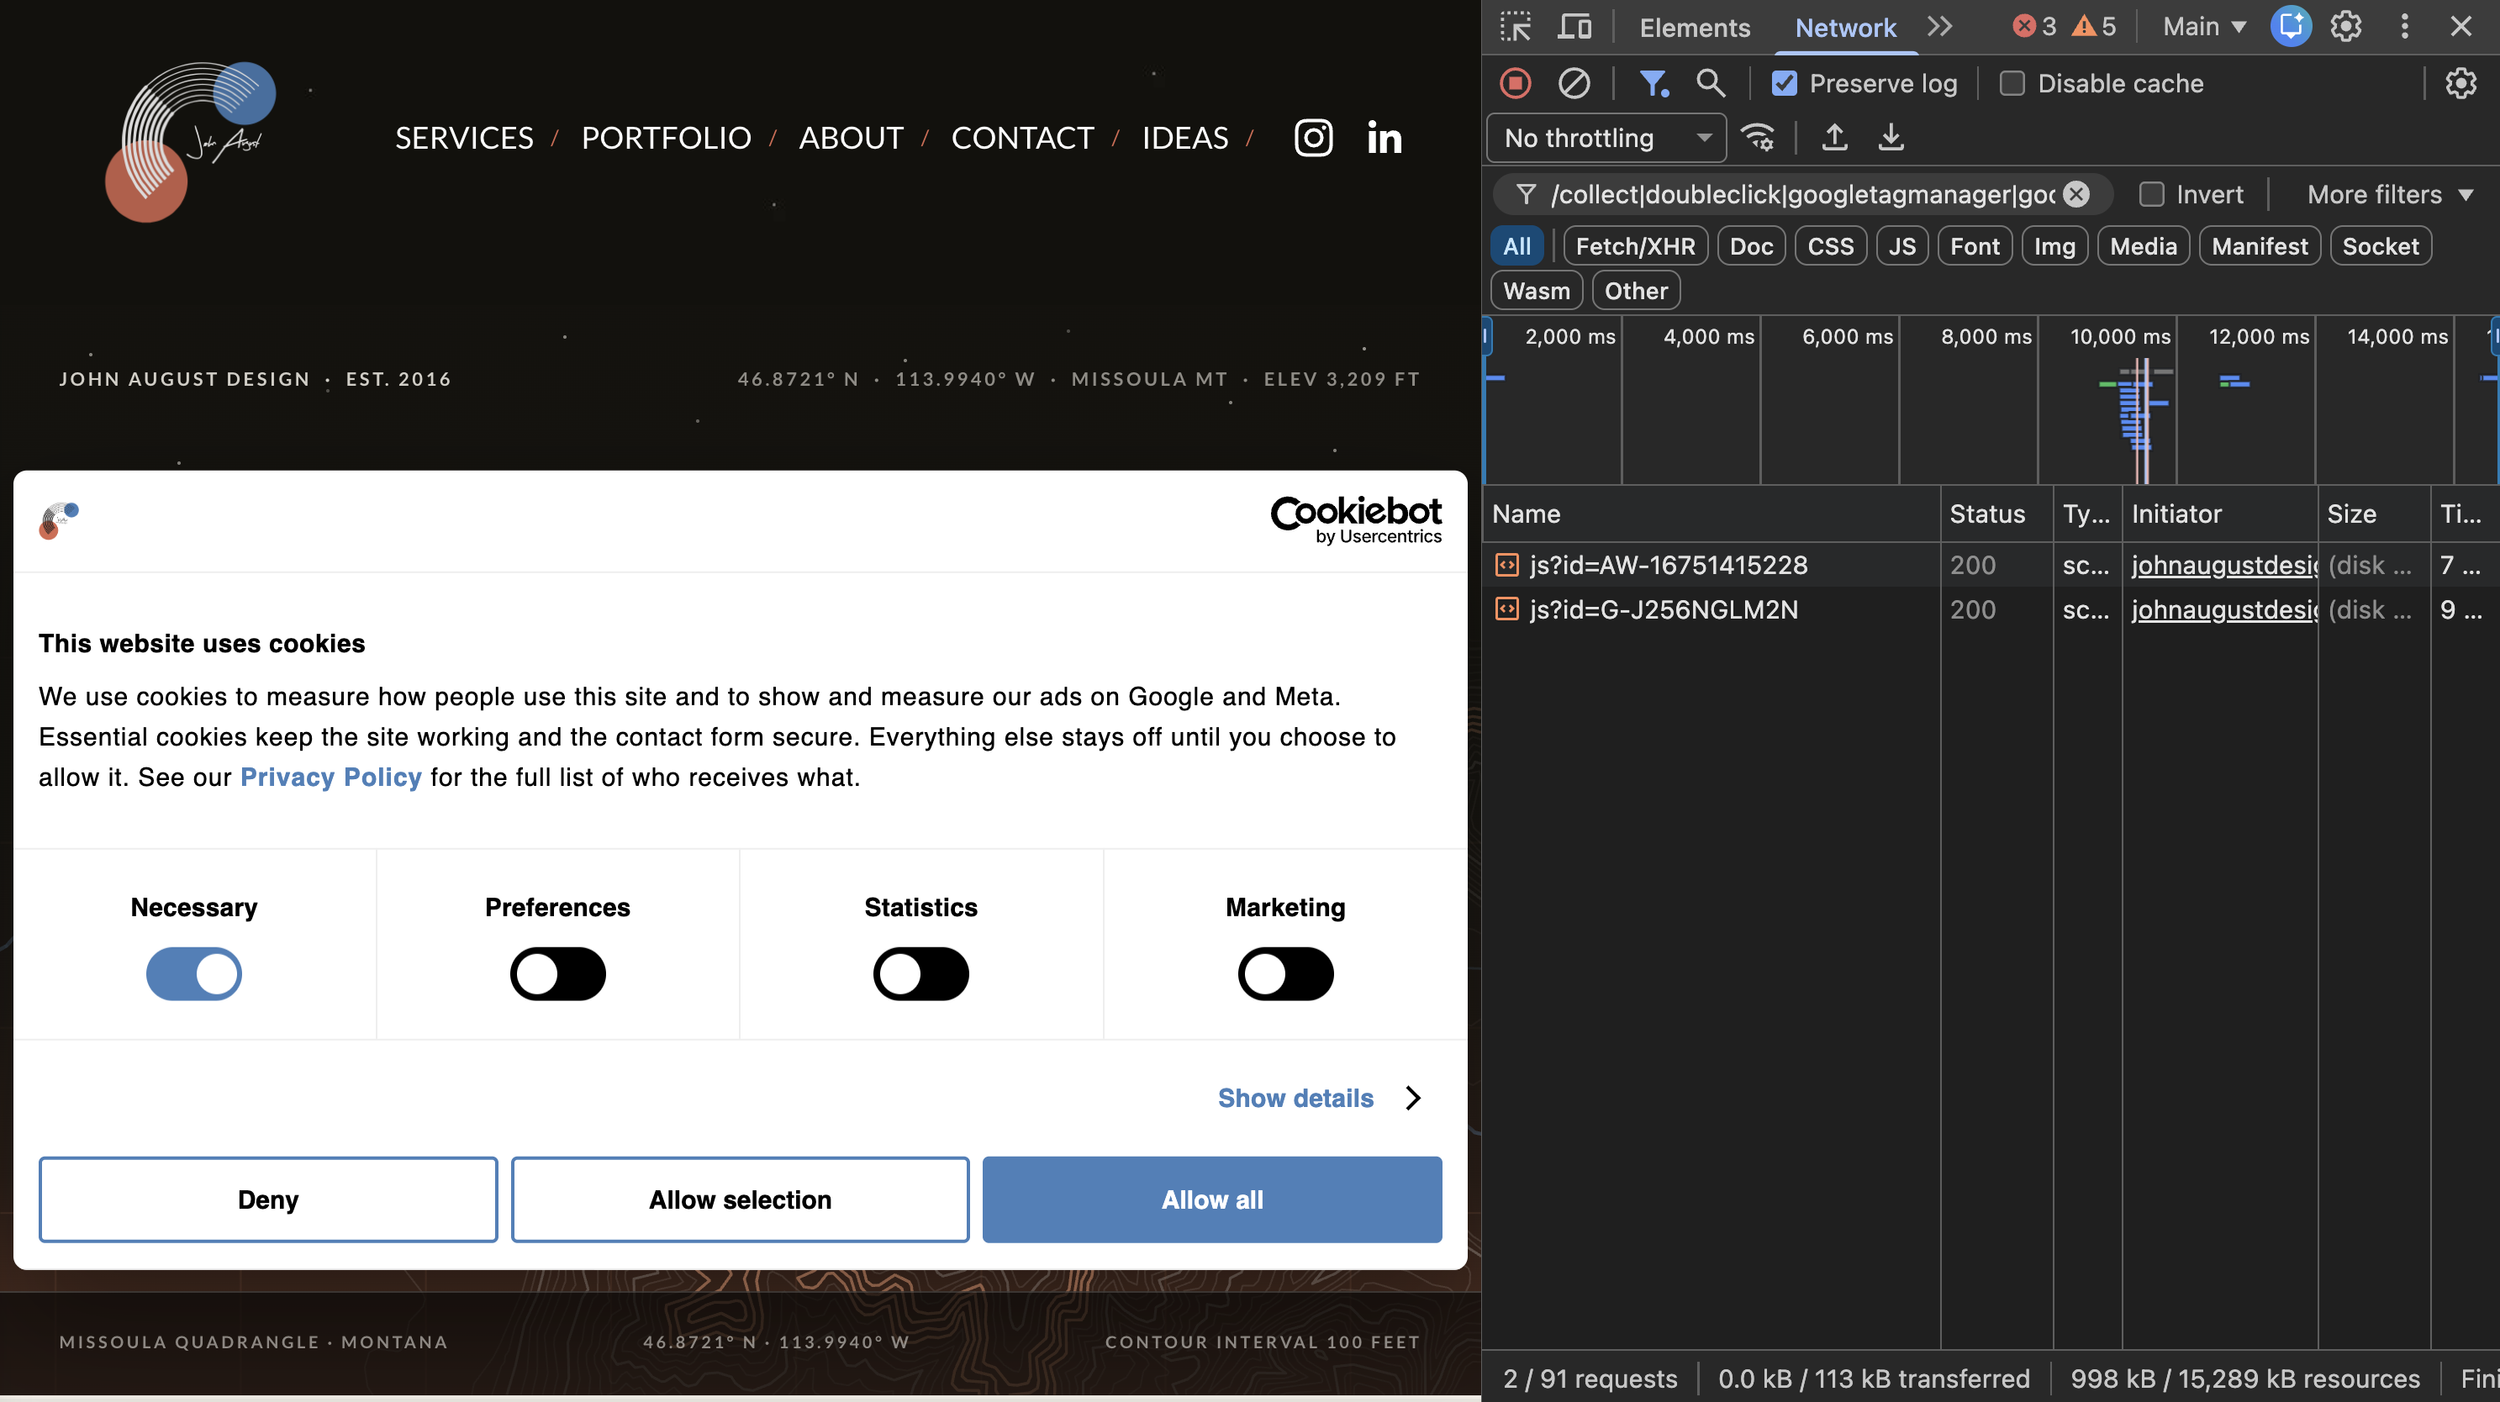Filter requests by Socket type
Screen dimensions: 2500x1402
(2380, 246)
